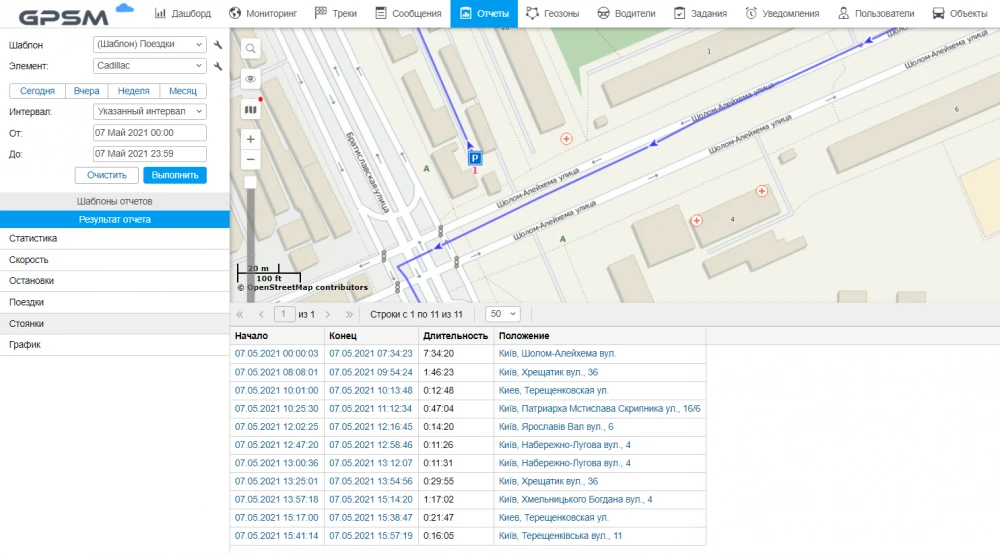Viewport: 1000px width, 554px height.
Task: Open rows-per-page dropdown showing 50
Action: pos(502,314)
